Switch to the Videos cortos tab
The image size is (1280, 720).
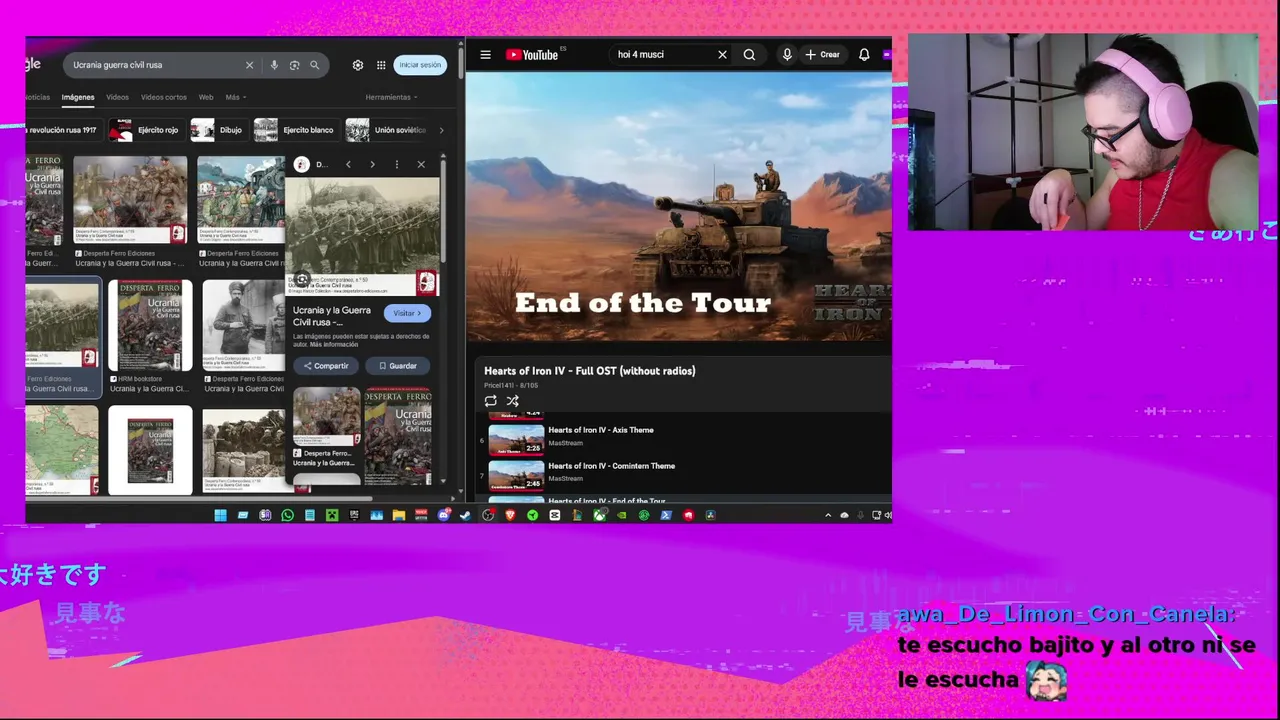pyautogui.click(x=164, y=97)
